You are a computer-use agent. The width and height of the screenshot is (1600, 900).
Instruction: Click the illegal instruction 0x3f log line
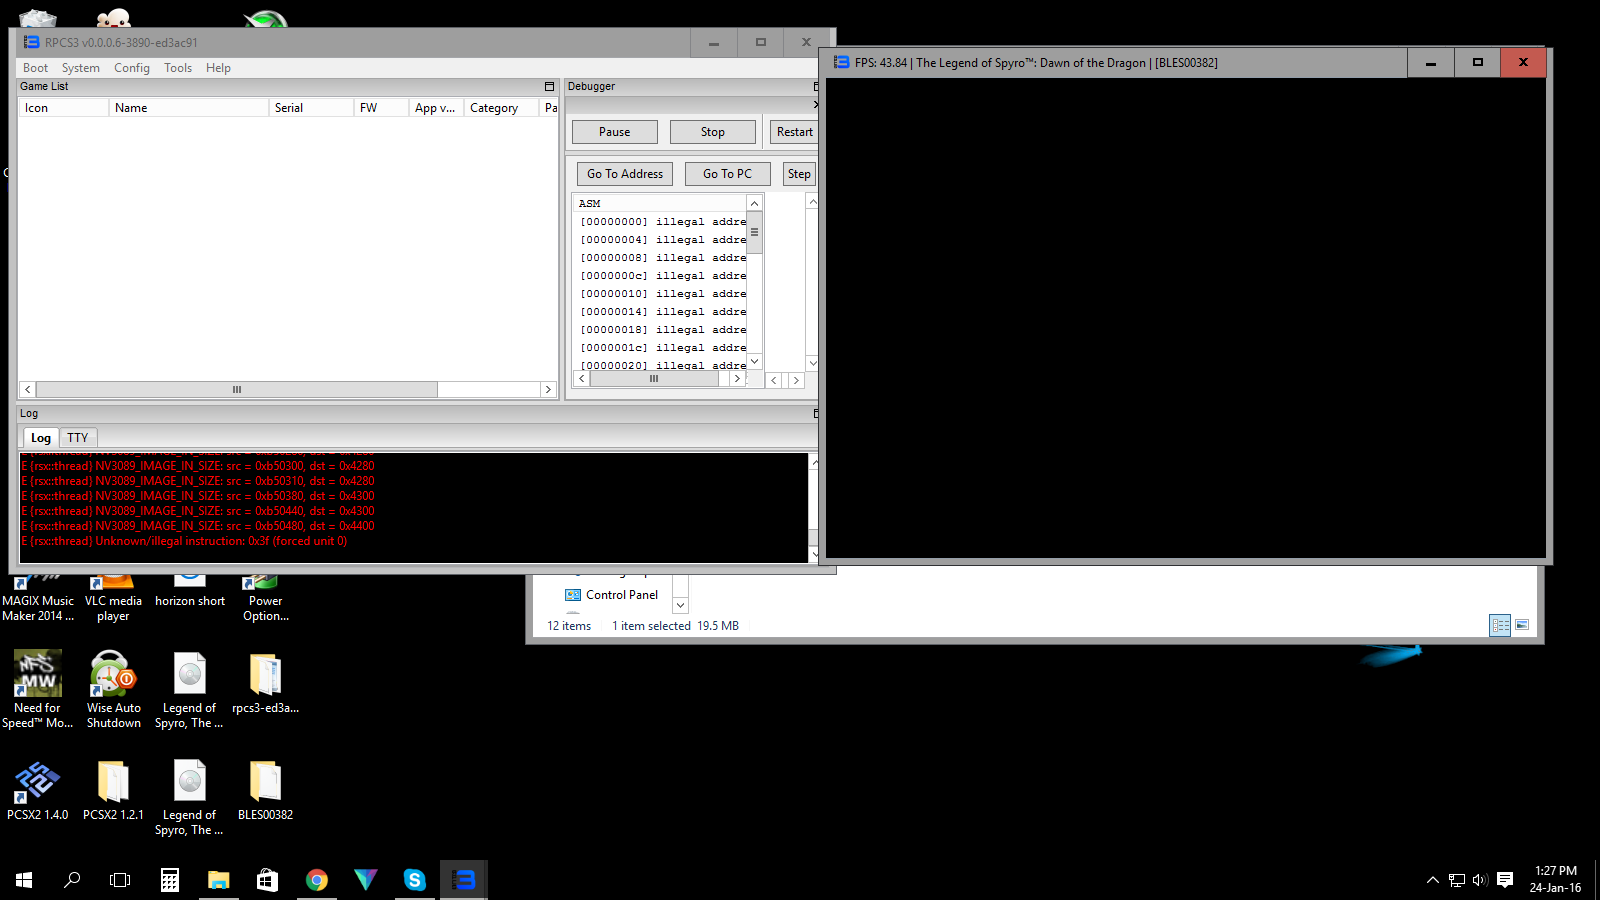(x=185, y=541)
